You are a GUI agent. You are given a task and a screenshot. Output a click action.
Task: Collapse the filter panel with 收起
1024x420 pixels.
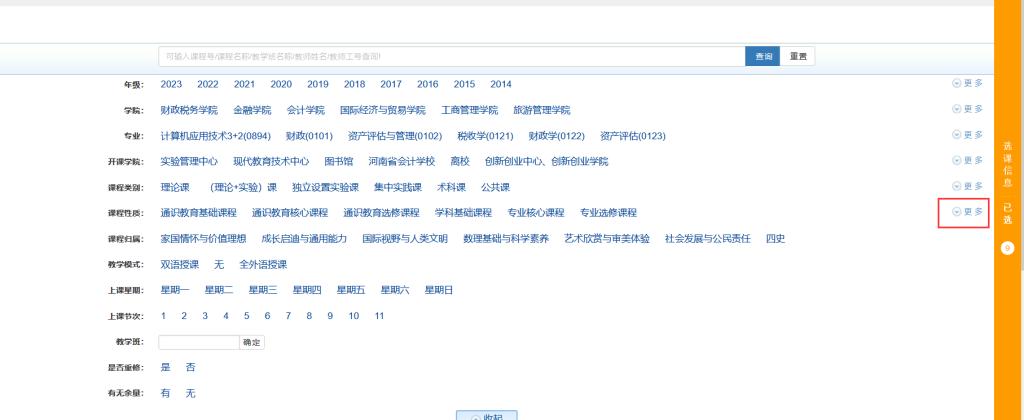[x=485, y=416]
